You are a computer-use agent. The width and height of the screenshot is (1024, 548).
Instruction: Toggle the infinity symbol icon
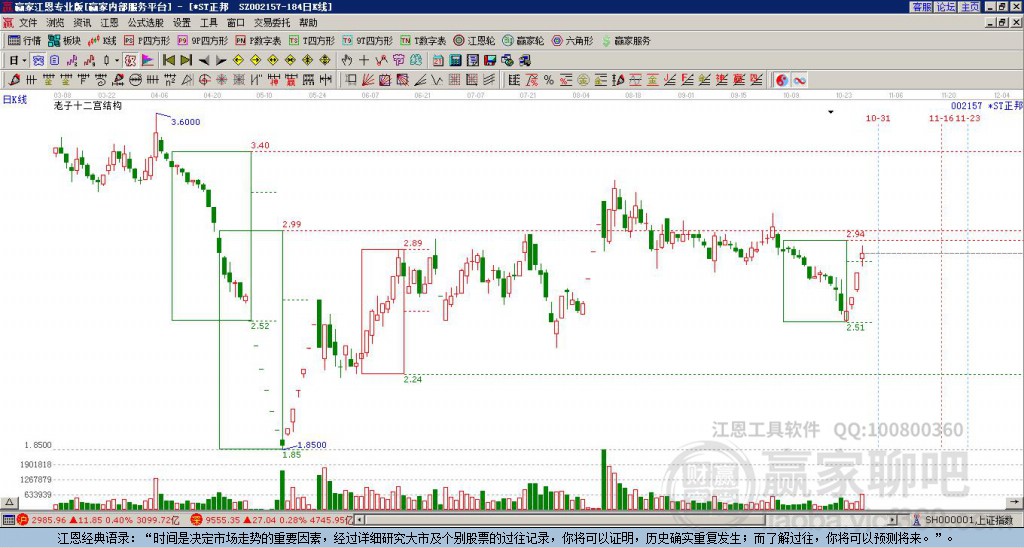(799, 80)
